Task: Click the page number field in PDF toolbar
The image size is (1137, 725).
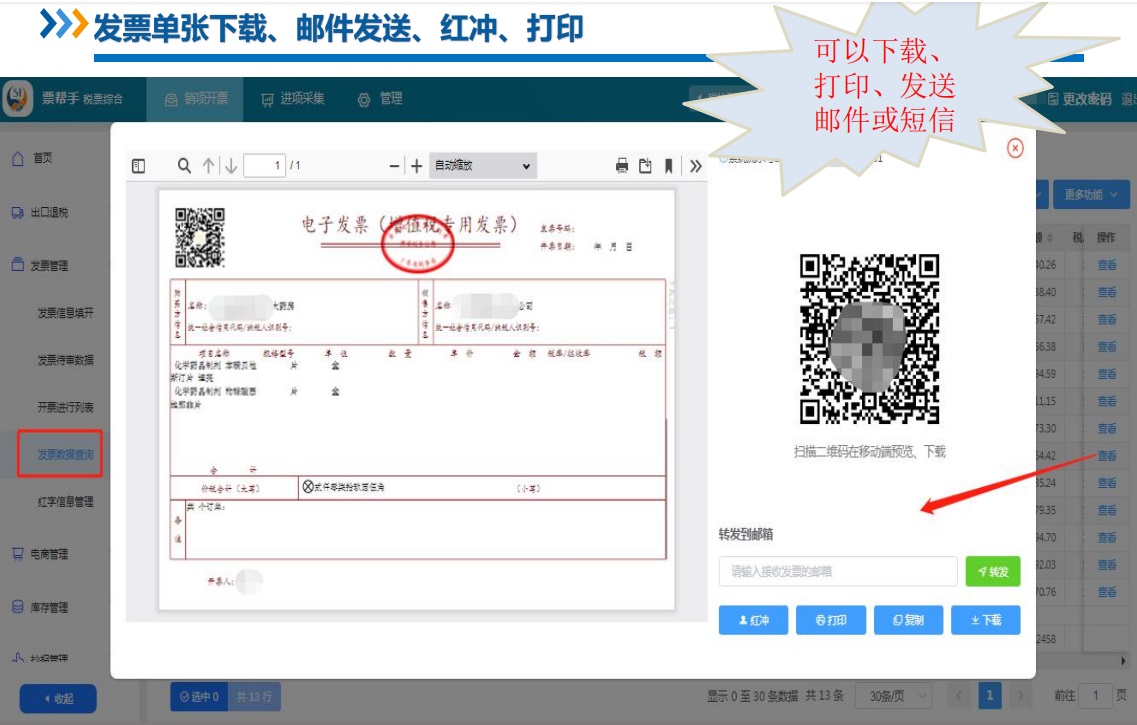Action: [264, 165]
